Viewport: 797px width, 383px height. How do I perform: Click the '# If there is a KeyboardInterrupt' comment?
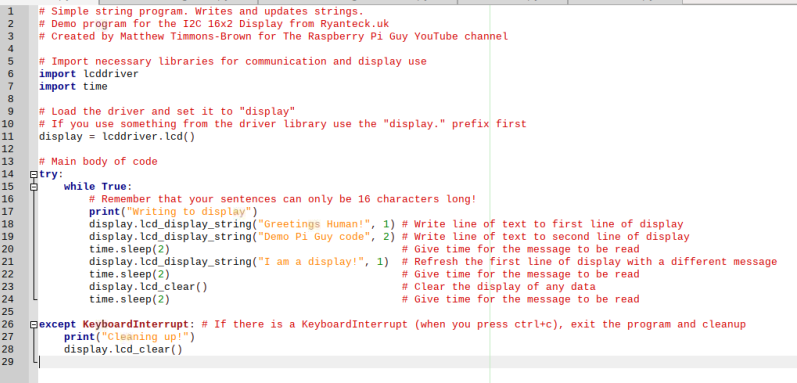[473, 325]
